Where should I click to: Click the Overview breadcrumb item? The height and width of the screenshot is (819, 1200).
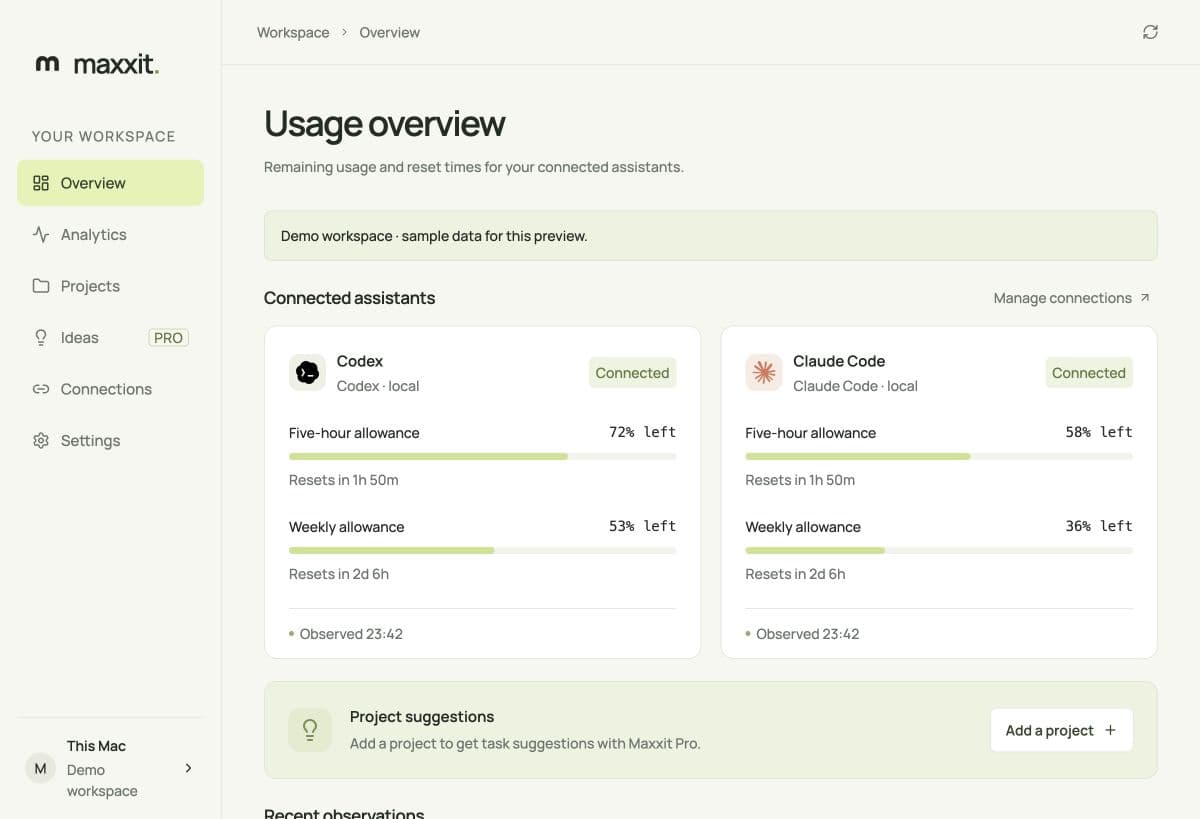click(x=389, y=32)
